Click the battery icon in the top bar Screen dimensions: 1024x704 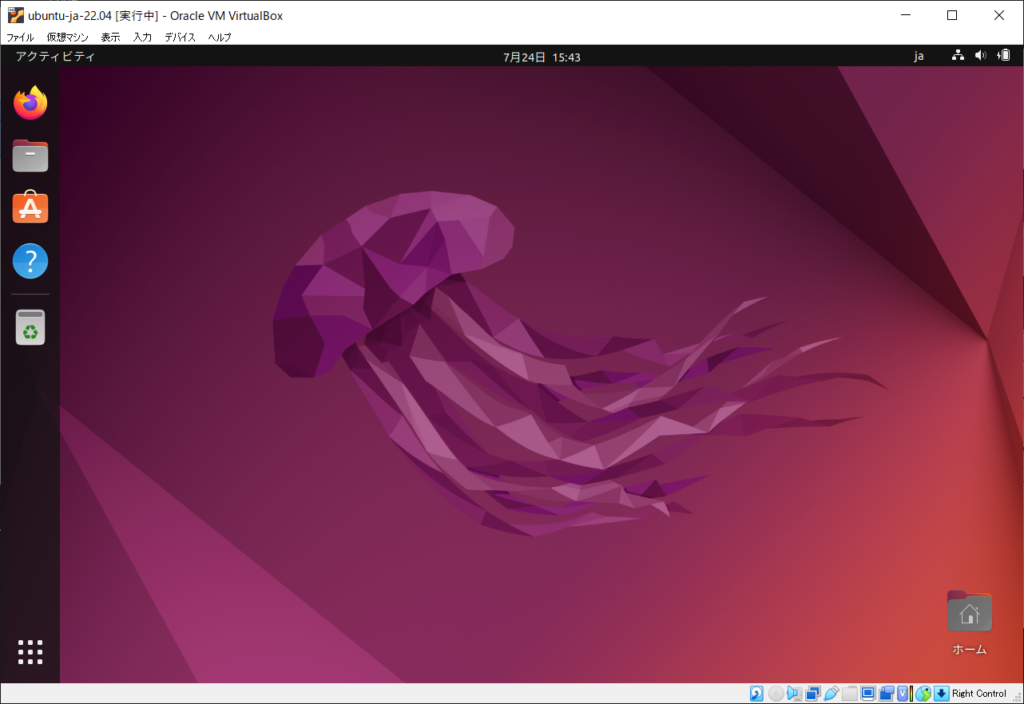[x=1004, y=56]
